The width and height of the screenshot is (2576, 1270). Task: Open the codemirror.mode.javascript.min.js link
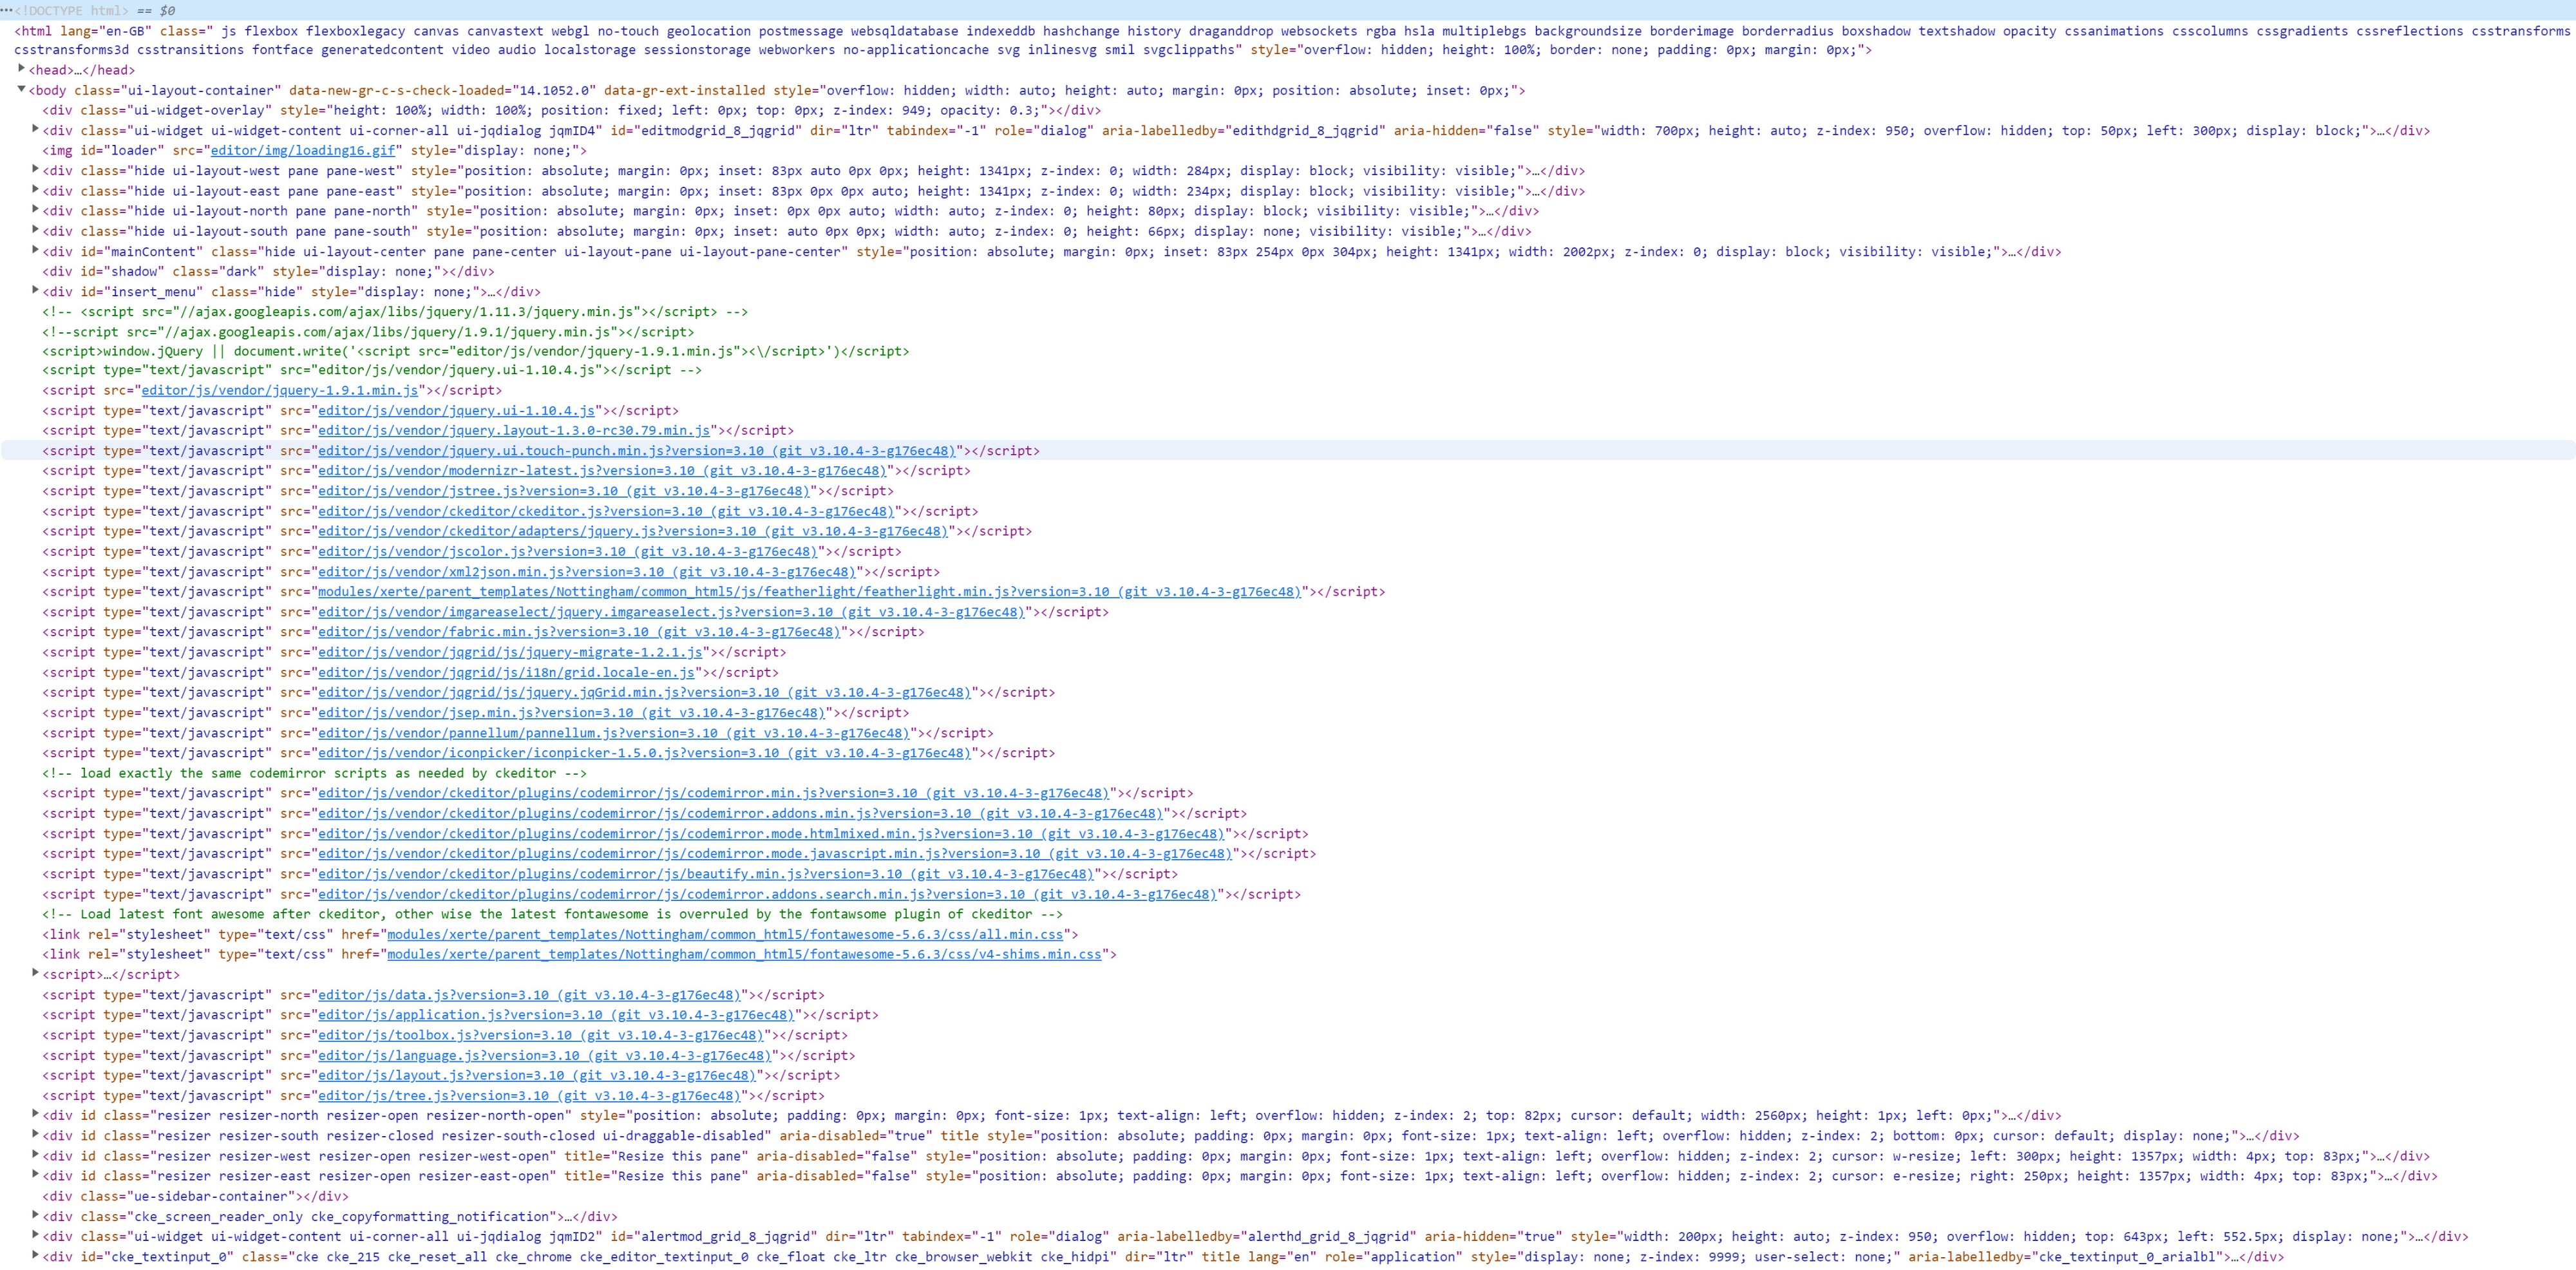click(x=775, y=853)
